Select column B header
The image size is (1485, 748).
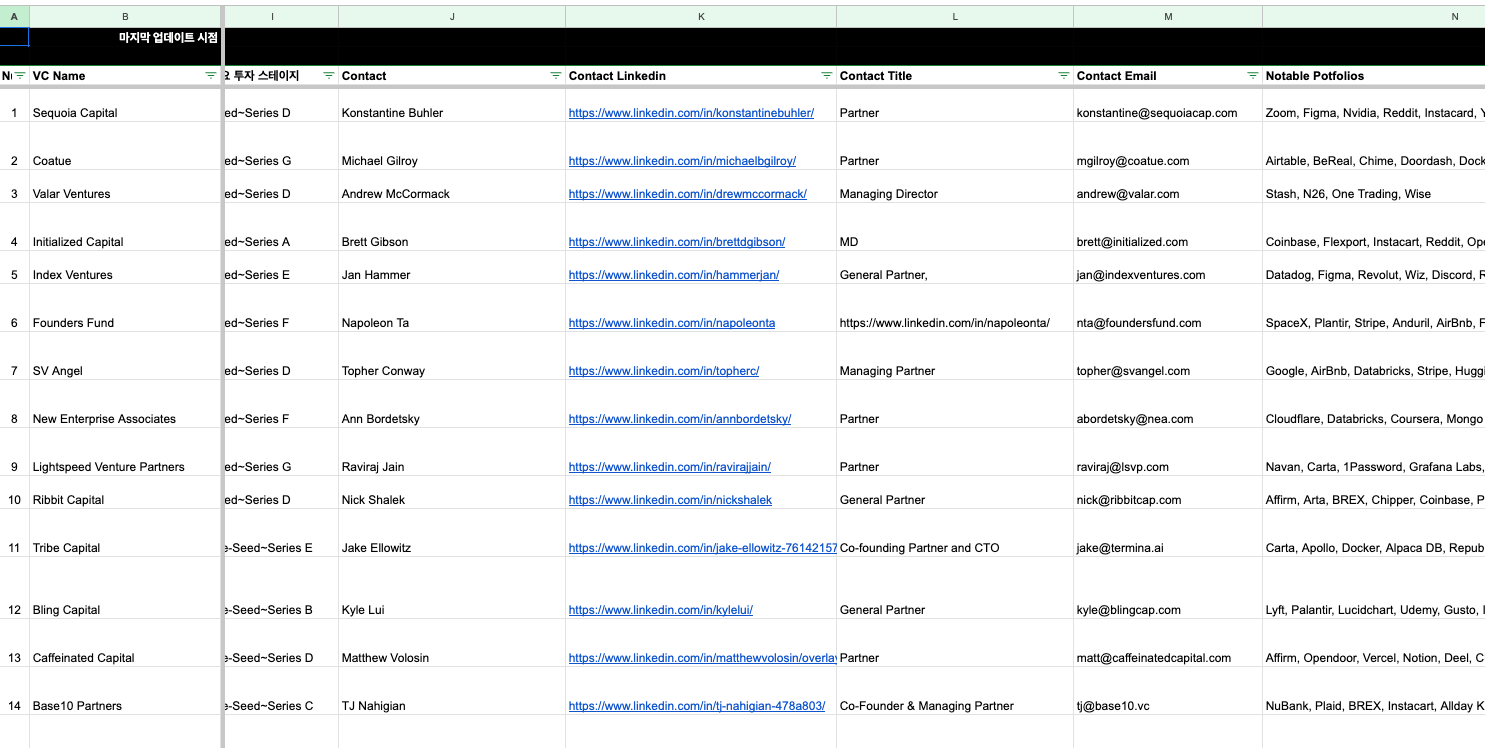point(124,17)
